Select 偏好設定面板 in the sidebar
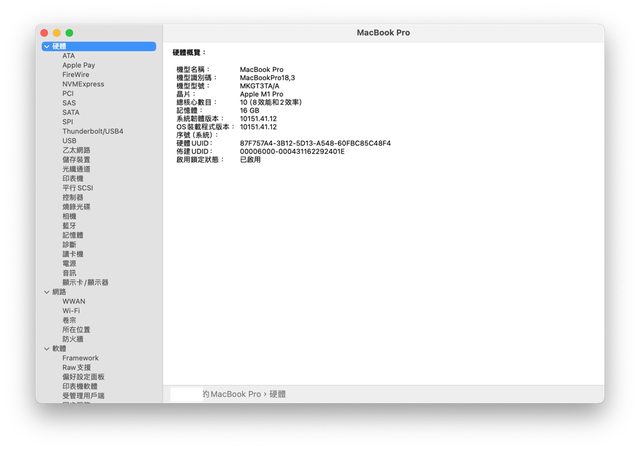The height and width of the screenshot is (450, 640). [83, 377]
